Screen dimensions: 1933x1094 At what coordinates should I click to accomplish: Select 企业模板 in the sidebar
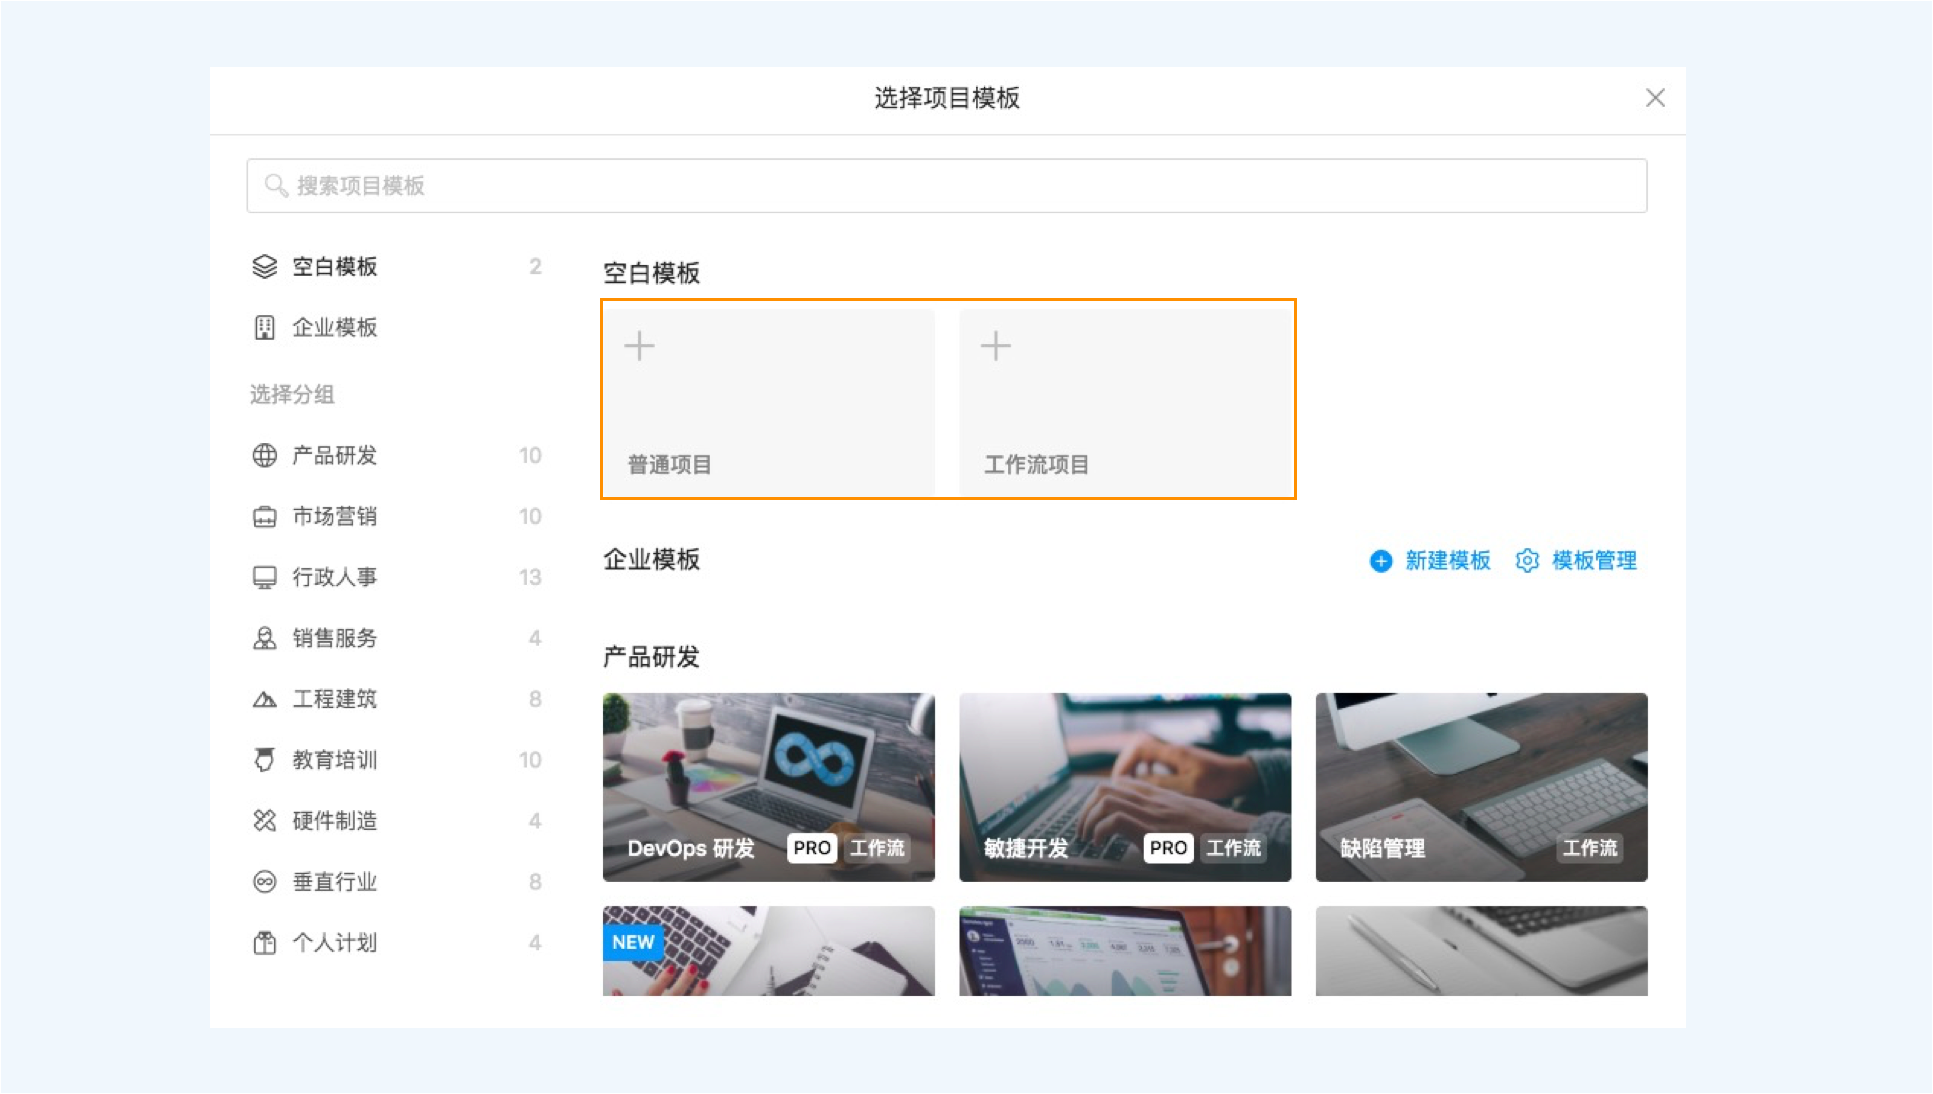[397, 328]
